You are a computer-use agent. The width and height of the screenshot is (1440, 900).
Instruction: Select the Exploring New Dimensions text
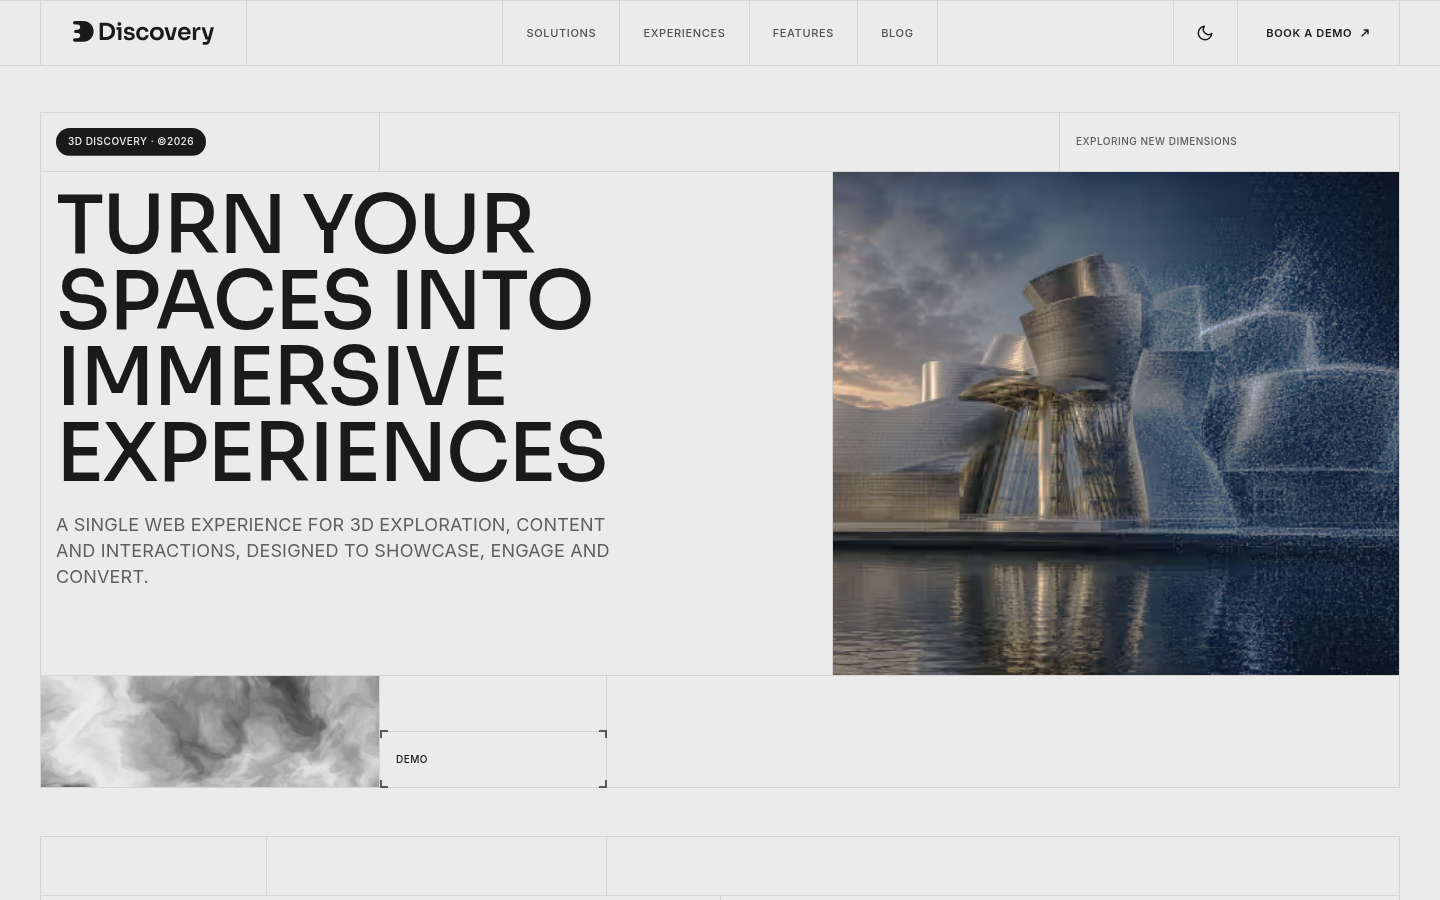click(x=1156, y=142)
